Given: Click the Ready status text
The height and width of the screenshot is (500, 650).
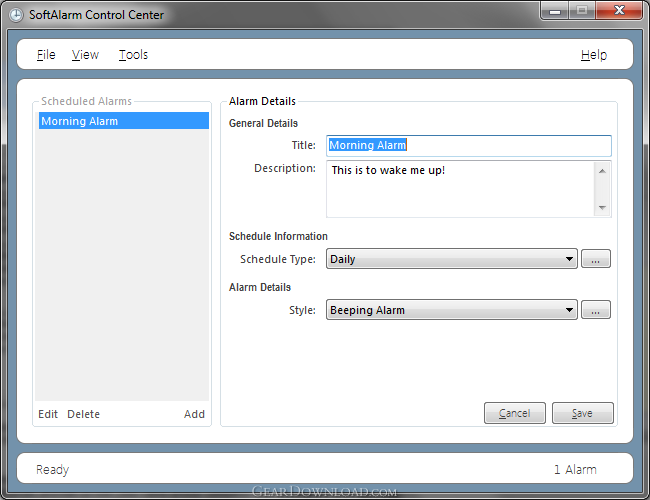Looking at the screenshot, I should point(52,469).
